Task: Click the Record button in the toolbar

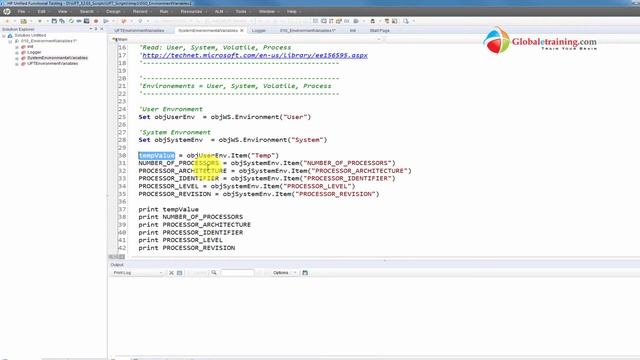Action: (x=96, y=21)
